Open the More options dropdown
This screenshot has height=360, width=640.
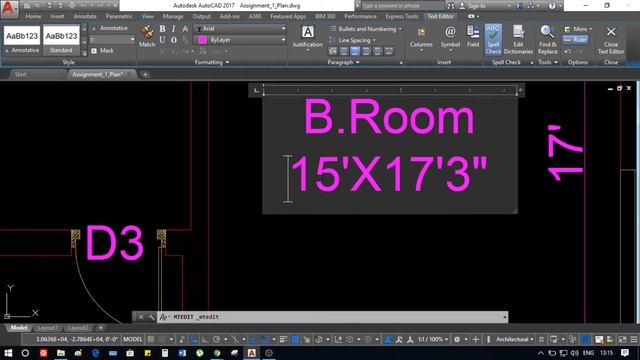click(578, 29)
